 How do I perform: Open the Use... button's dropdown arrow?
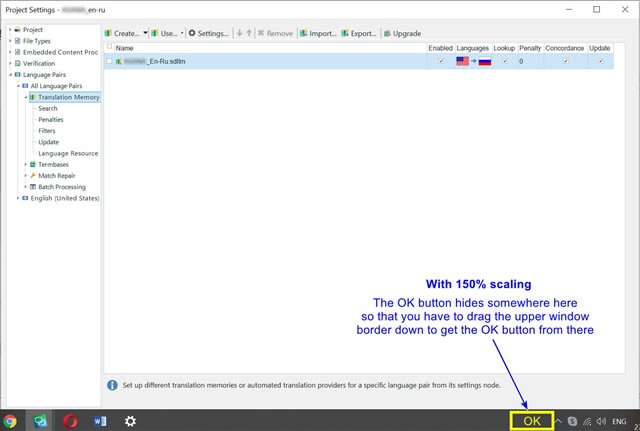click(x=182, y=33)
